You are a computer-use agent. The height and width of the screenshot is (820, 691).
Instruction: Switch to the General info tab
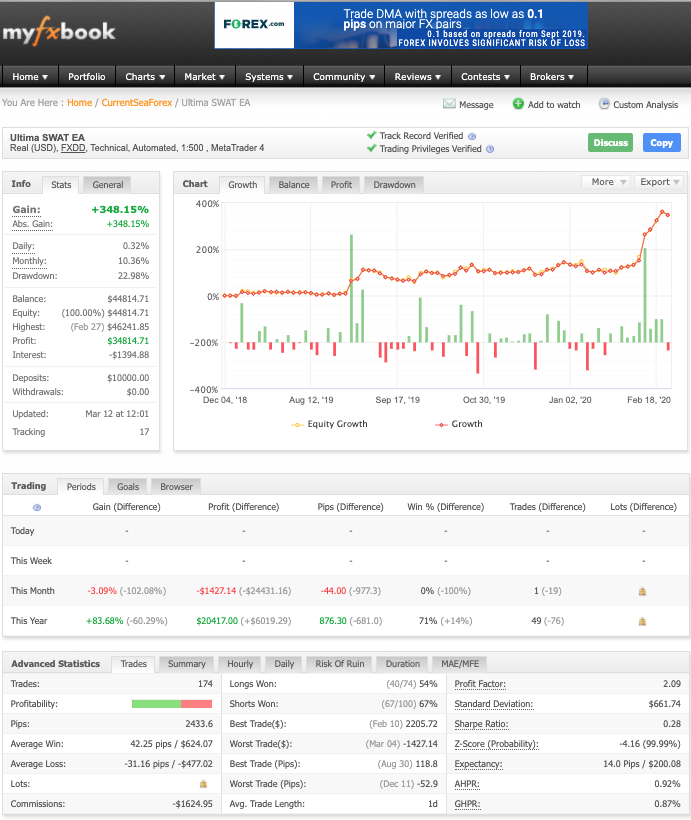pos(108,185)
